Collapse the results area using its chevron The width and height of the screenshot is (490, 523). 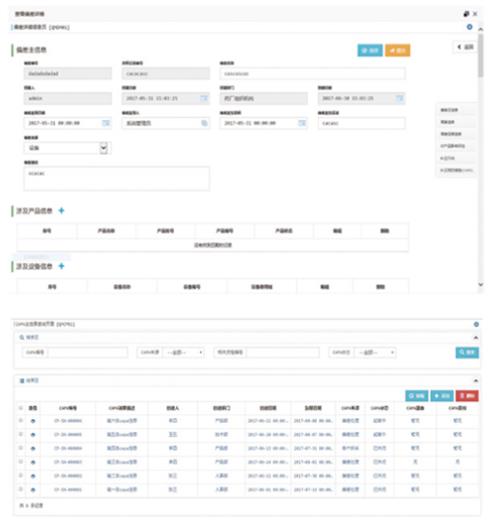(476, 380)
